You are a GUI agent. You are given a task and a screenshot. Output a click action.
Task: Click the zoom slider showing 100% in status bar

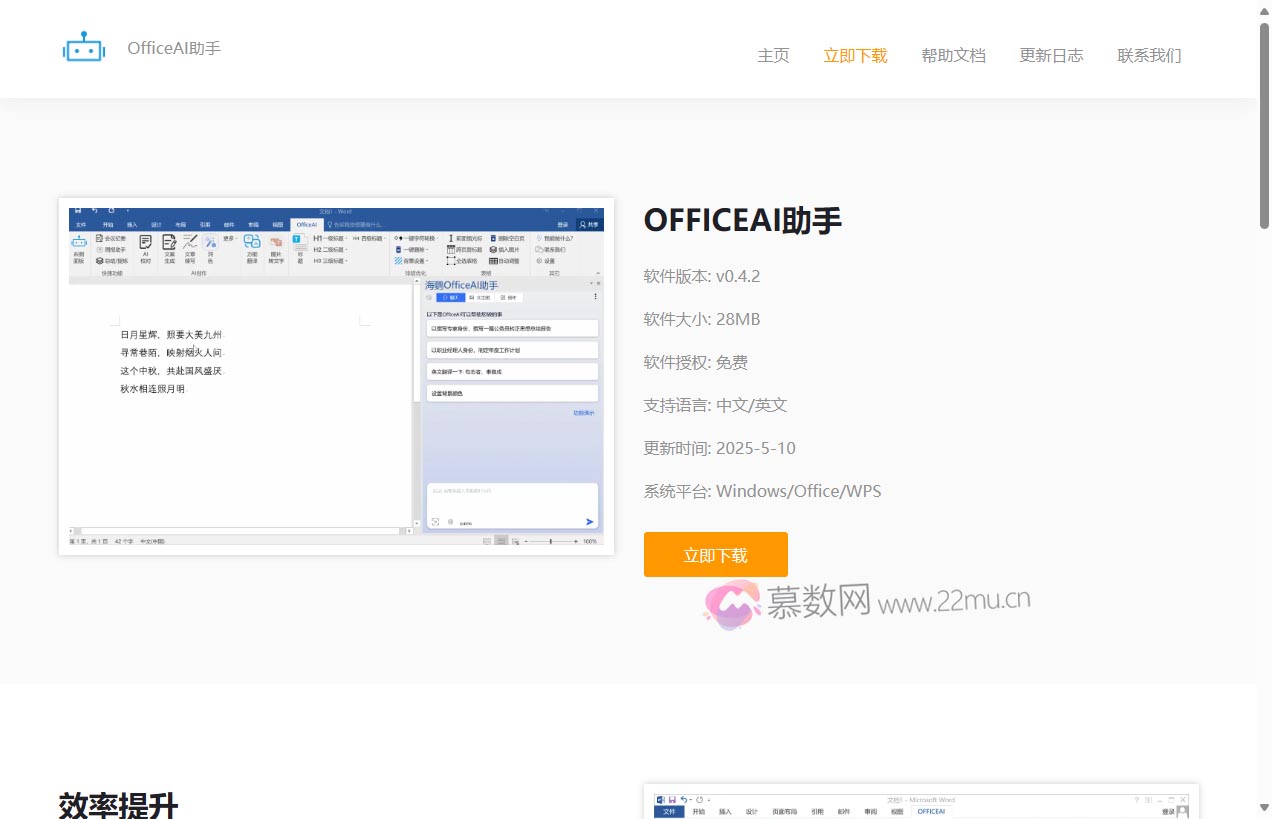[x=550, y=540]
